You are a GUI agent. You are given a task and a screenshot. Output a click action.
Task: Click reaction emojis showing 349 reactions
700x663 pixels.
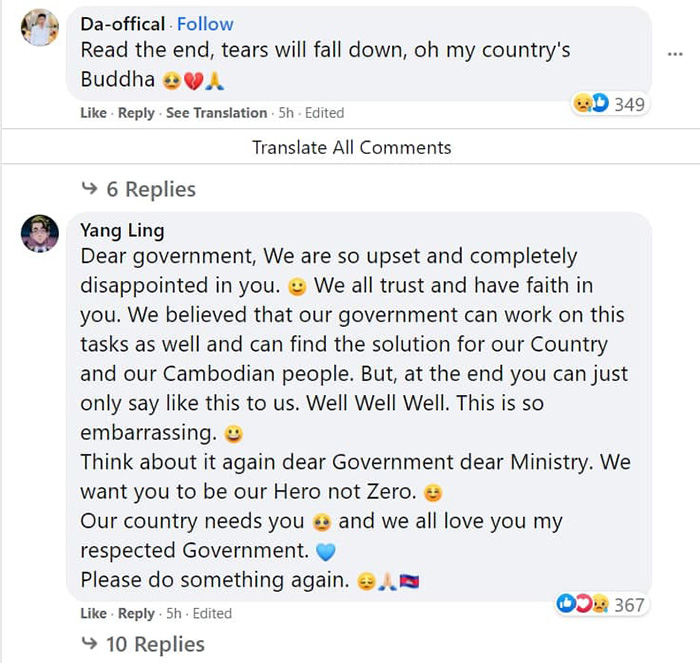590,103
